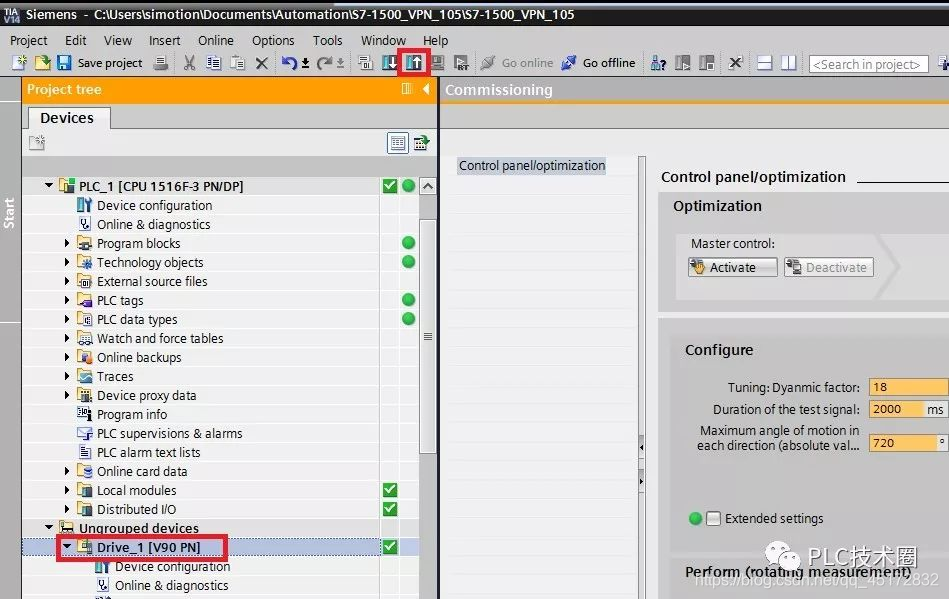949x599 pixels.
Task: Click the Copy icon in toolbar
Action: [x=213, y=62]
